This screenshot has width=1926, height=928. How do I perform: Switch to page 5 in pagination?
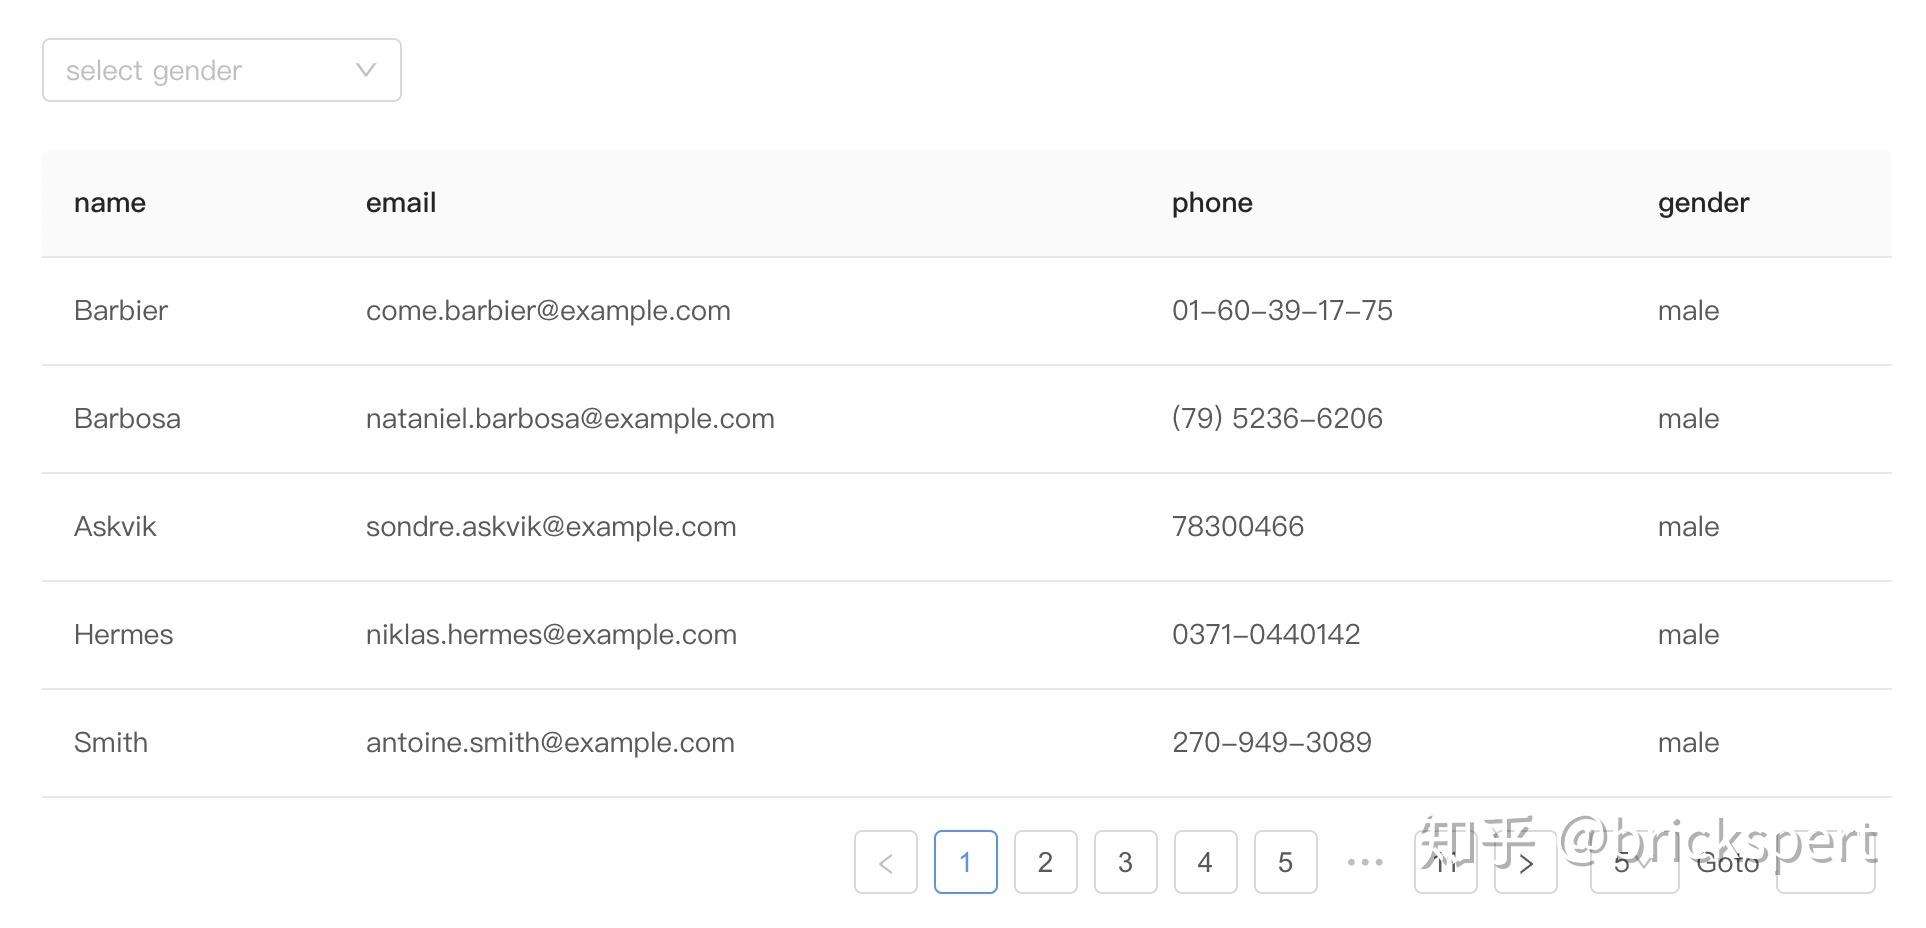tap(1285, 862)
